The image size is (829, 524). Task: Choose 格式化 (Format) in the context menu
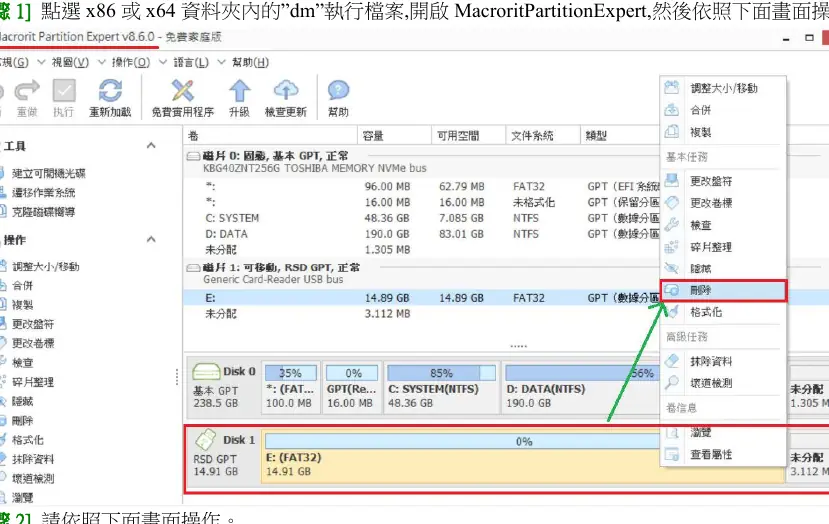[x=723, y=312]
